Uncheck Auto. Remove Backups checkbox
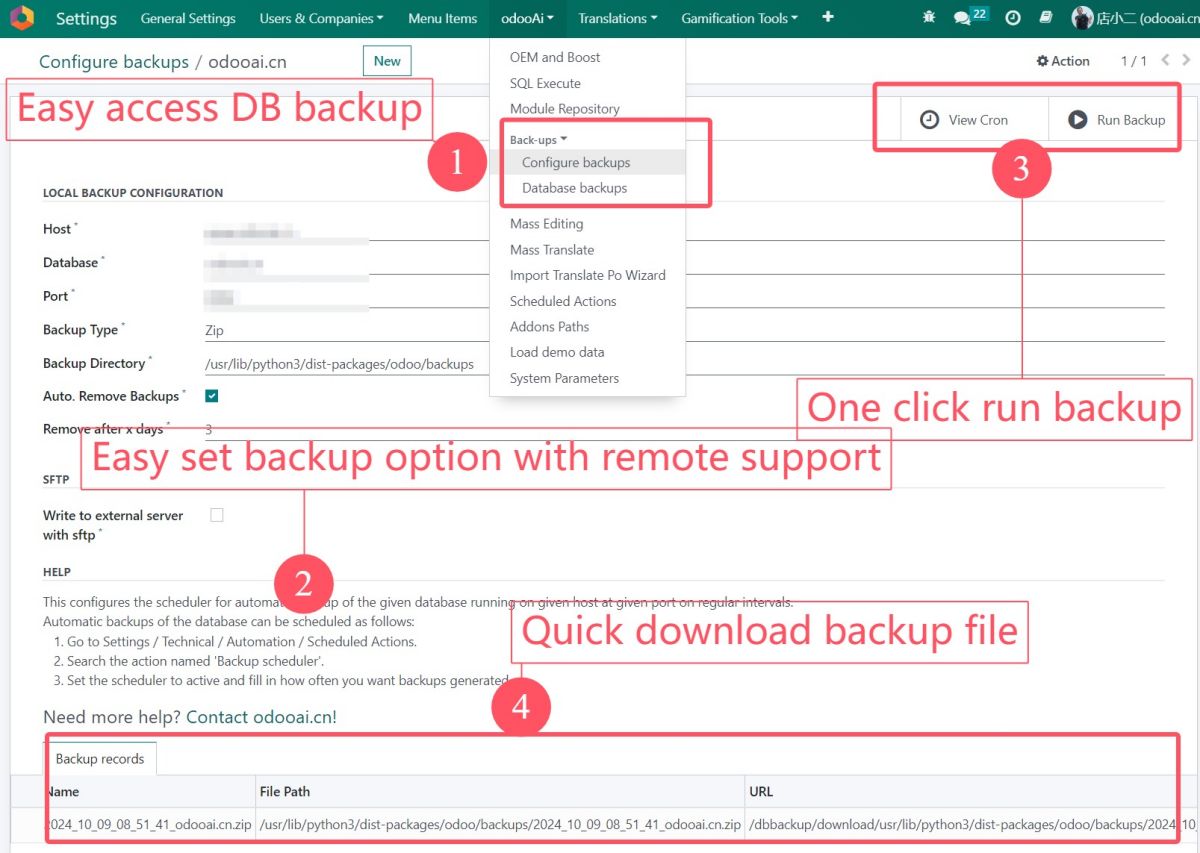 (212, 396)
